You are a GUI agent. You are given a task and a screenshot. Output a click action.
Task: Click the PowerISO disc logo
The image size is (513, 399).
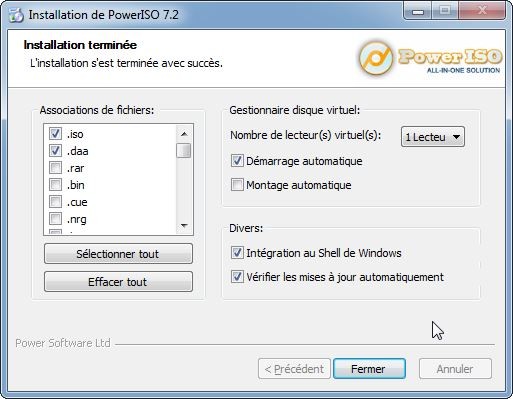click(376, 58)
